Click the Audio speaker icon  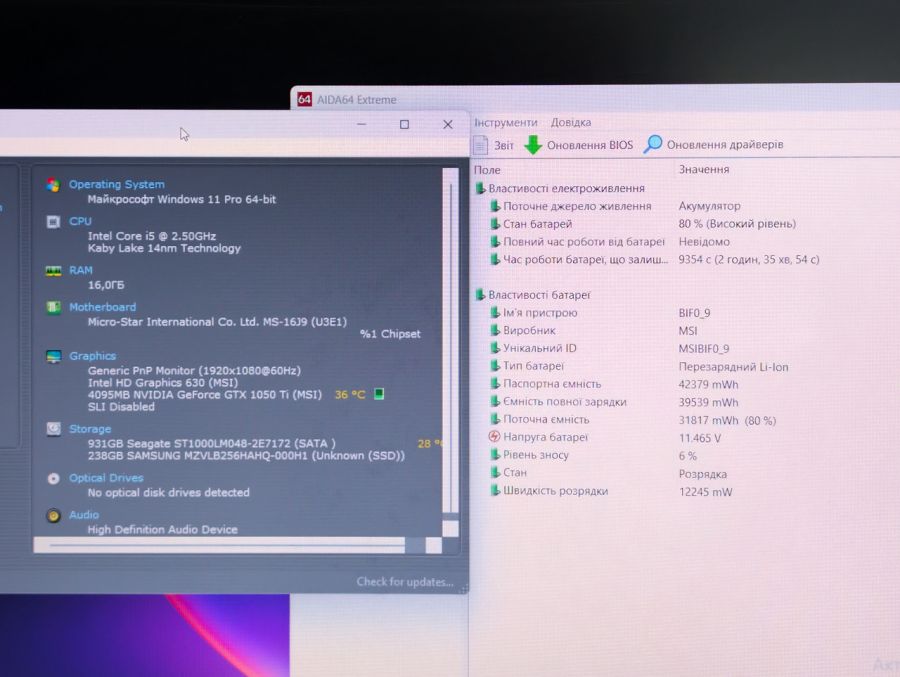53,516
